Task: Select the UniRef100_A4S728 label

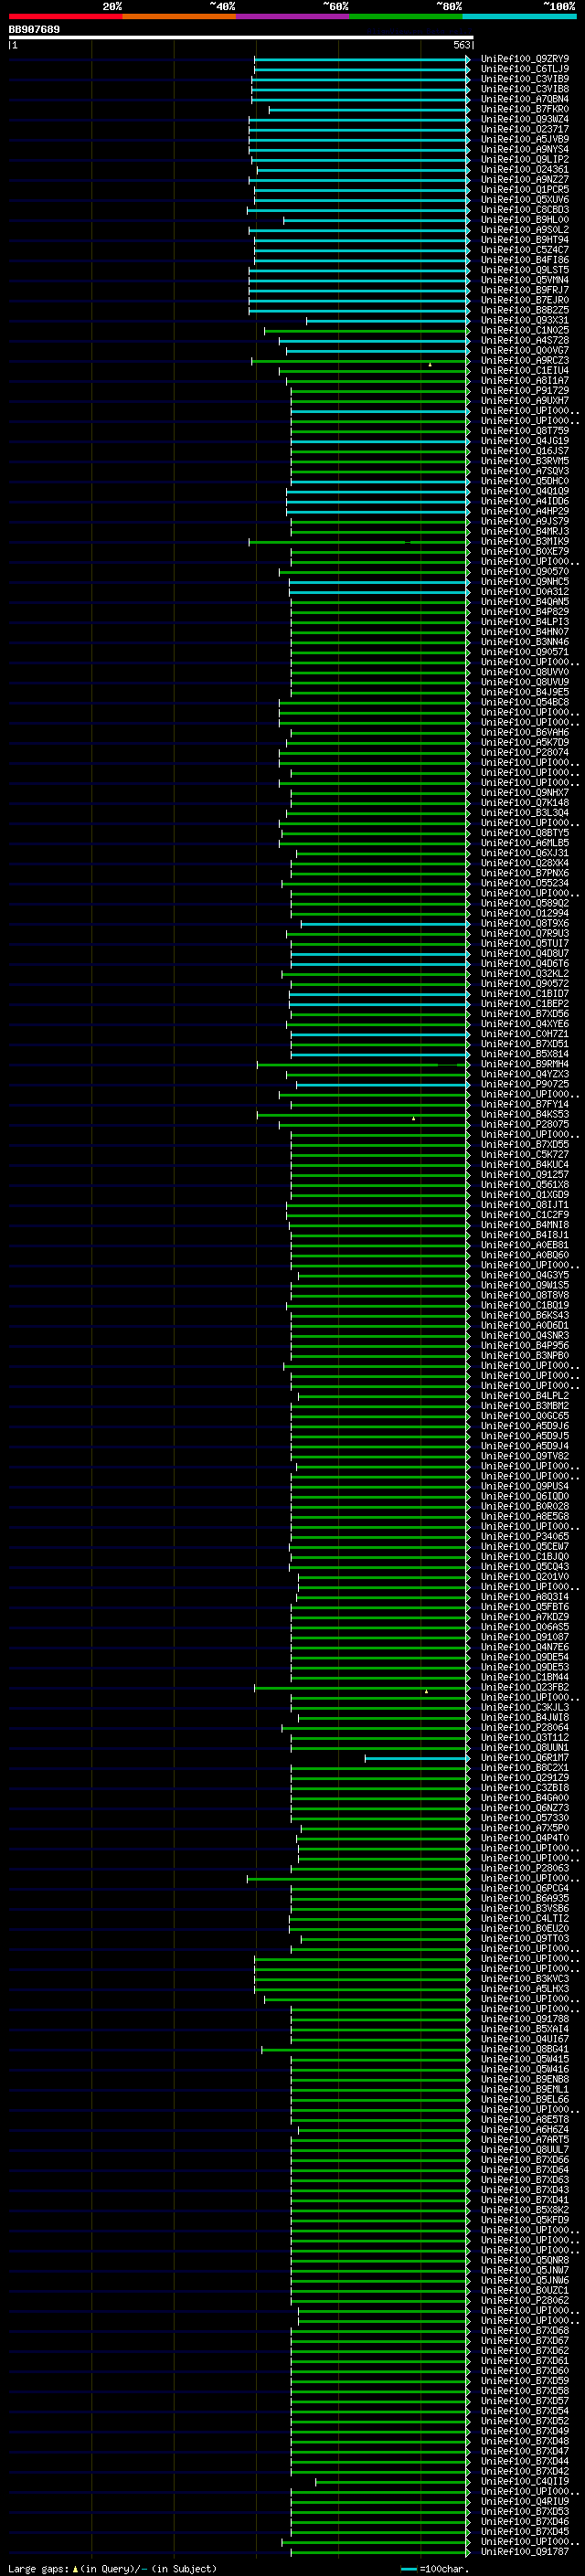Action: pyautogui.click(x=524, y=340)
